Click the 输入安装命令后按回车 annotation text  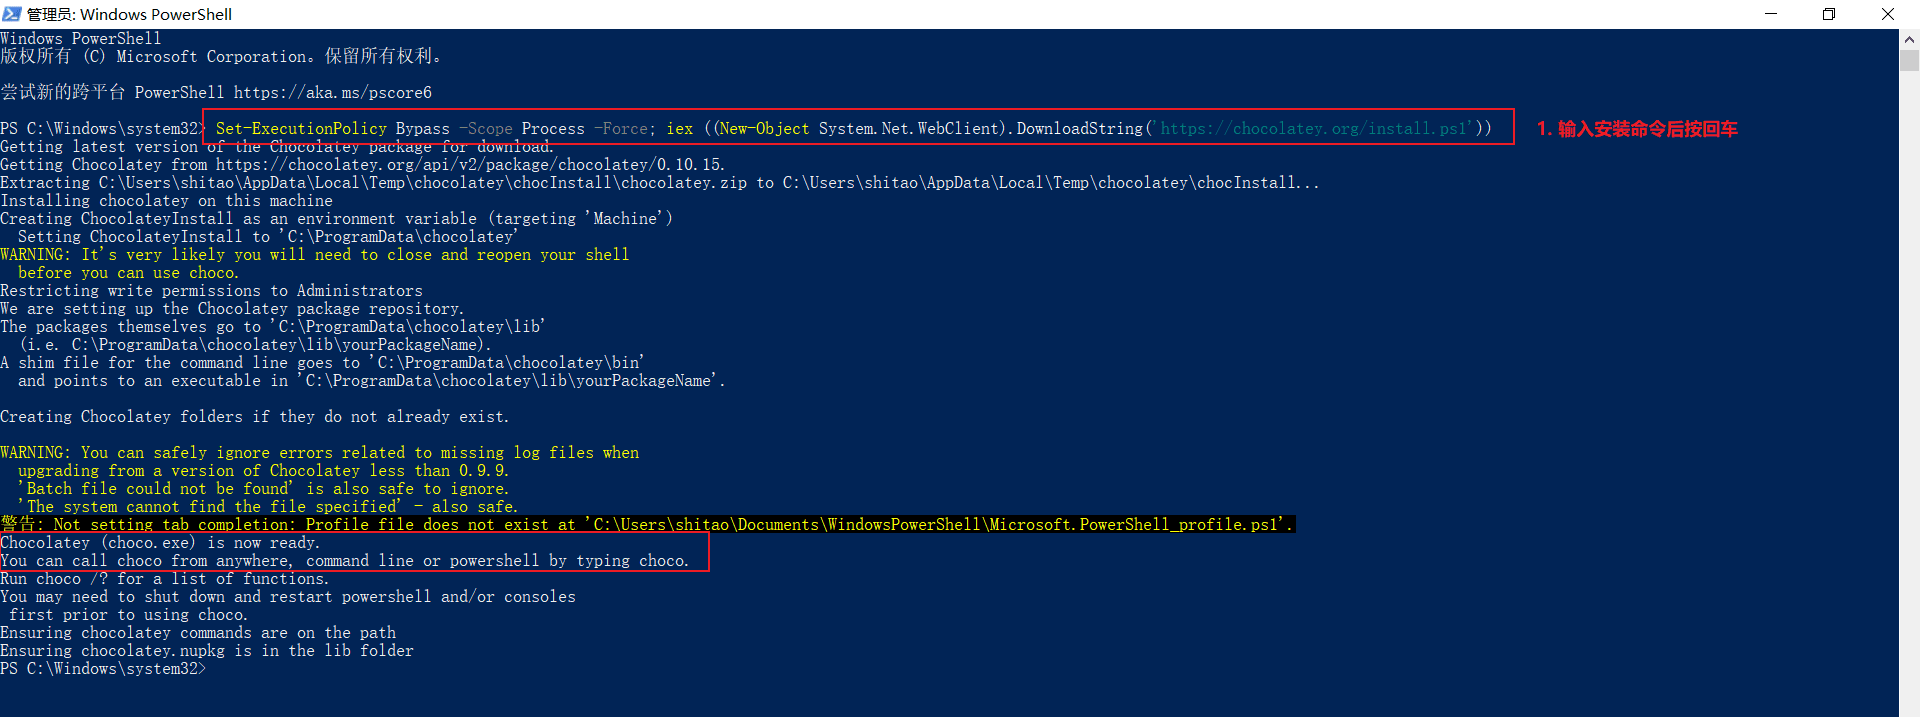click(1637, 128)
